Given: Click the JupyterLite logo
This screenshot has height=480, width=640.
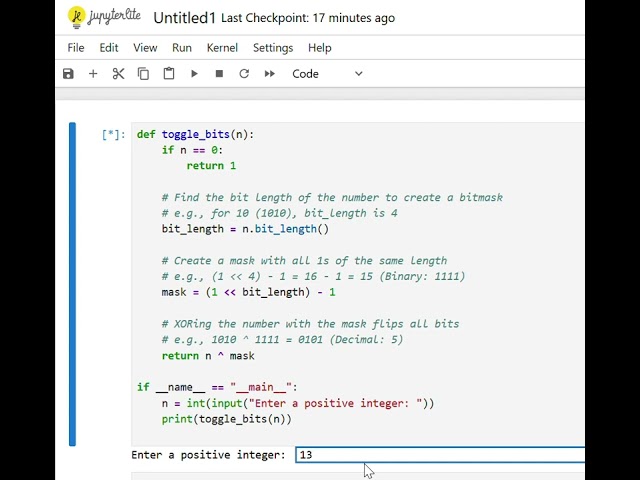Looking at the screenshot, I should click(104, 17).
